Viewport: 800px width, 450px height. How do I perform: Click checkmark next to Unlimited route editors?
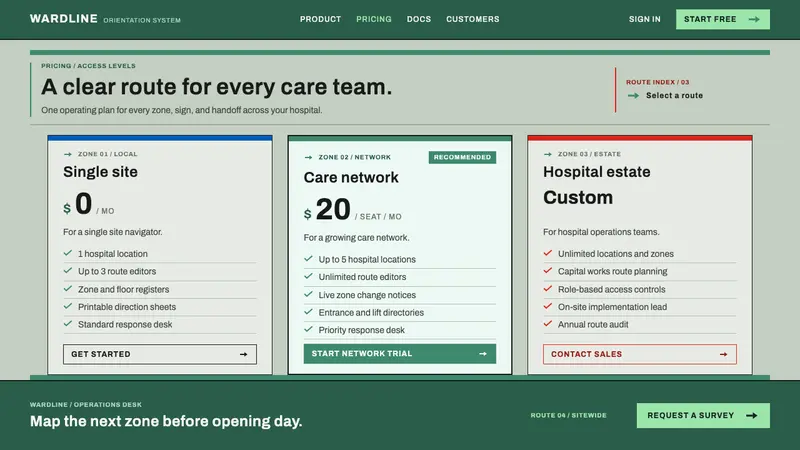[308, 276]
